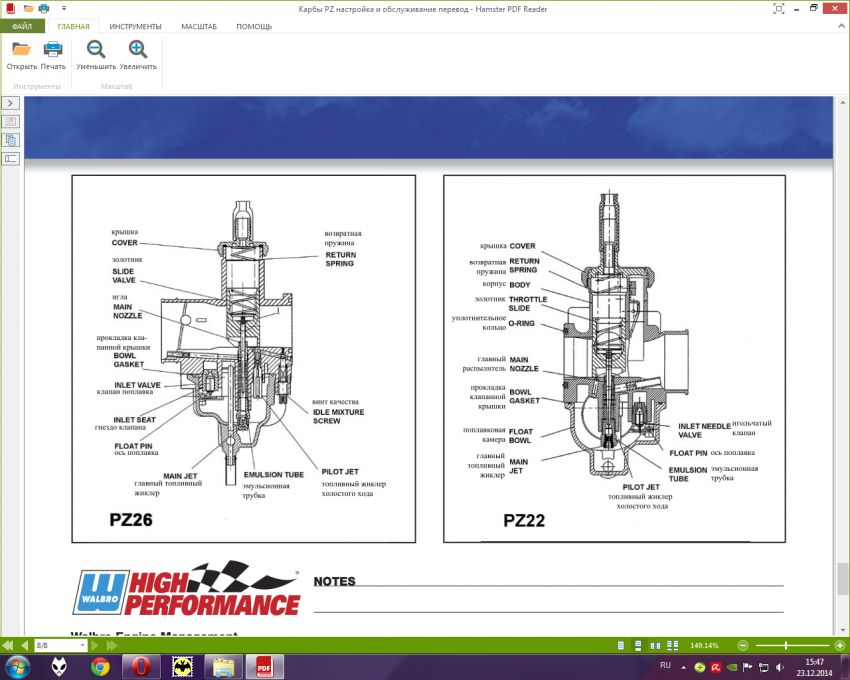
Task: Click the INLET NEEDLE VALVE label
Action: click(x=704, y=431)
